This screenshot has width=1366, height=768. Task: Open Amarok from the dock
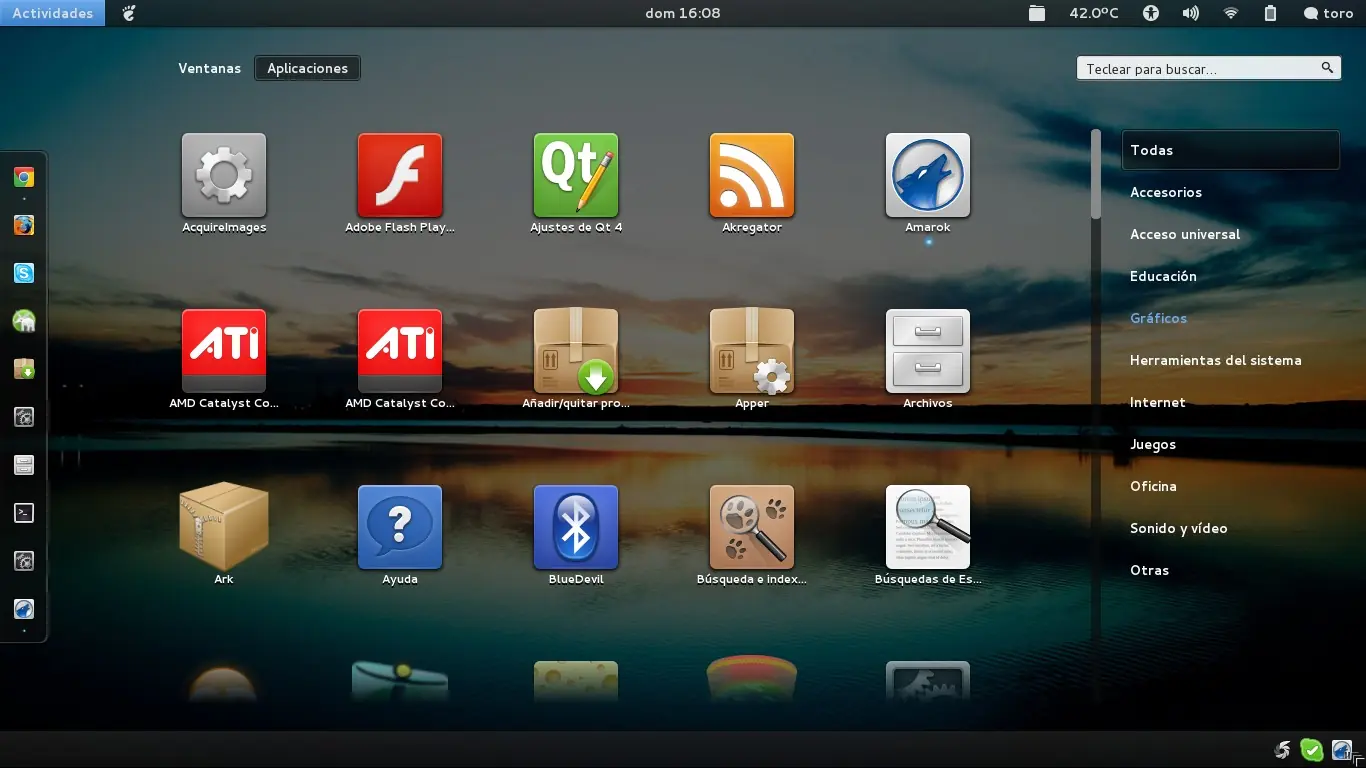[x=24, y=609]
